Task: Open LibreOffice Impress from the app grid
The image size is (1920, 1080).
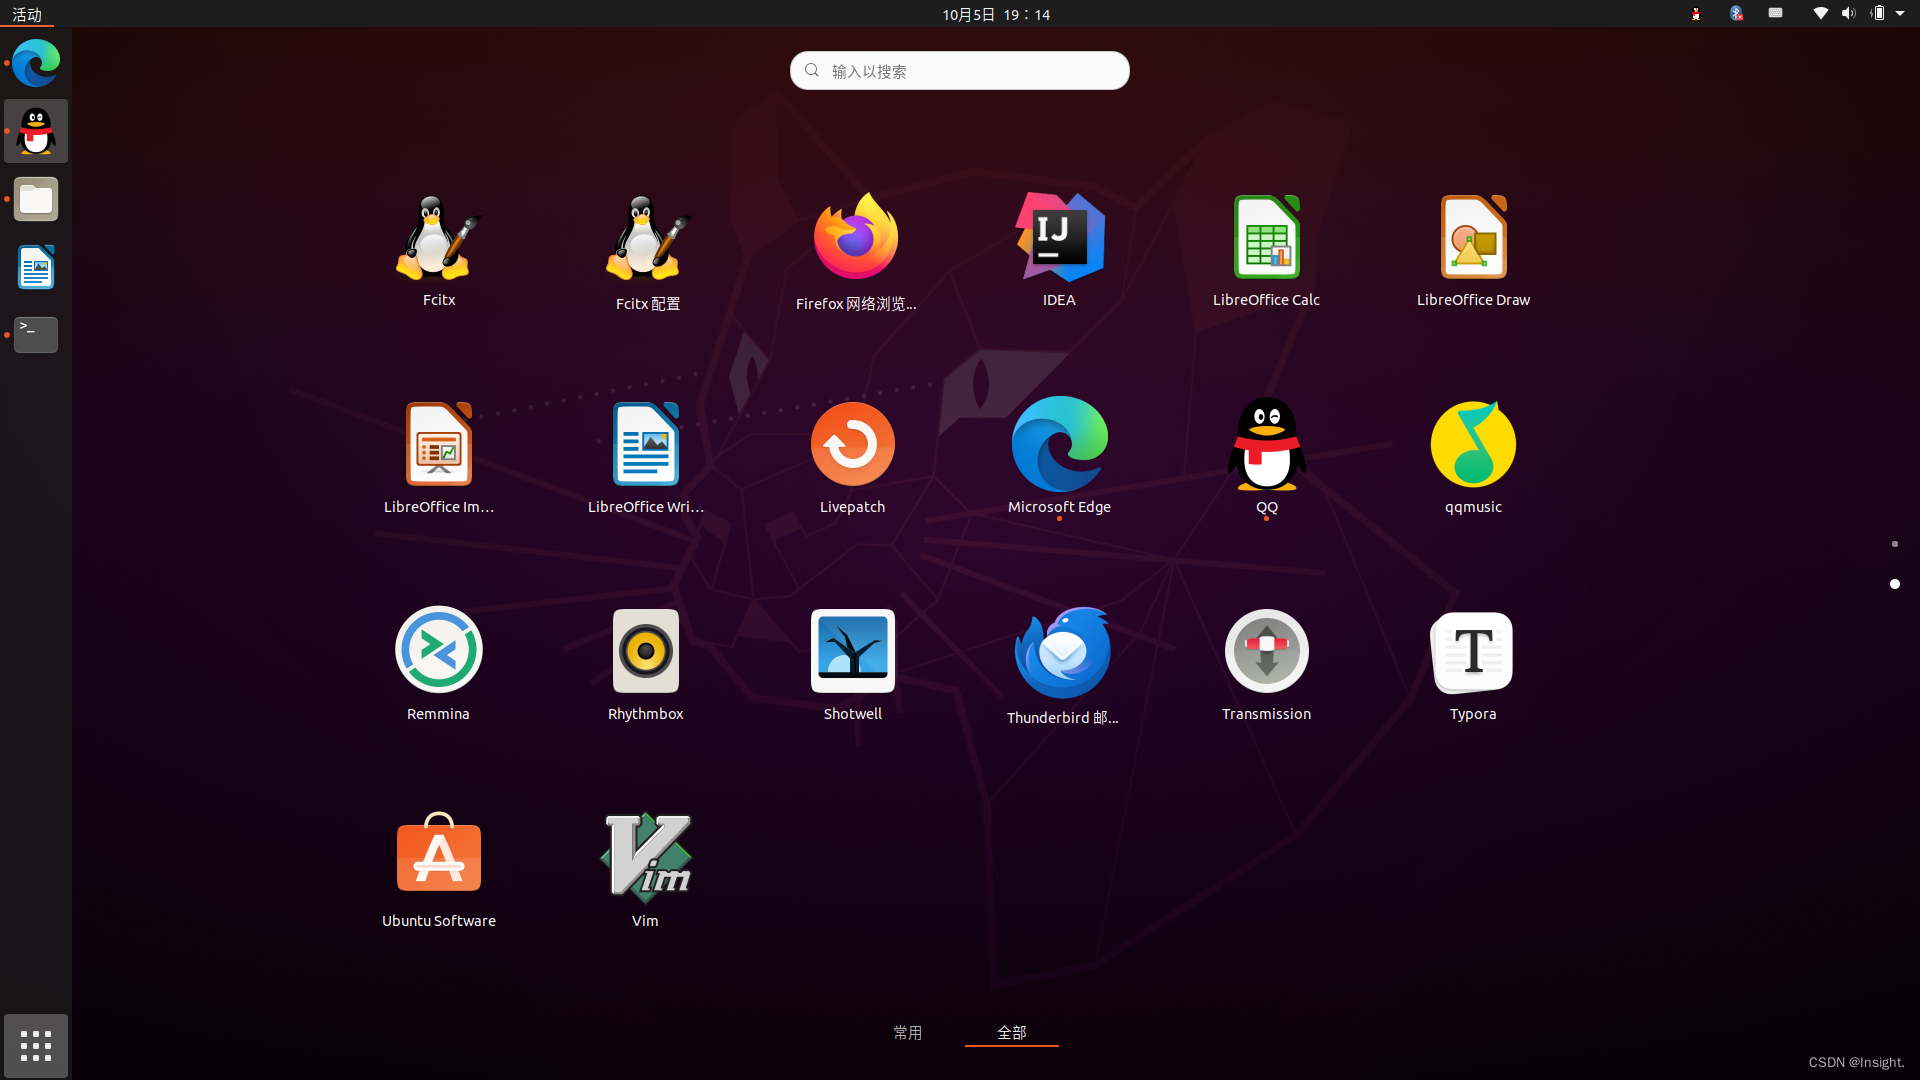Action: pyautogui.click(x=439, y=458)
